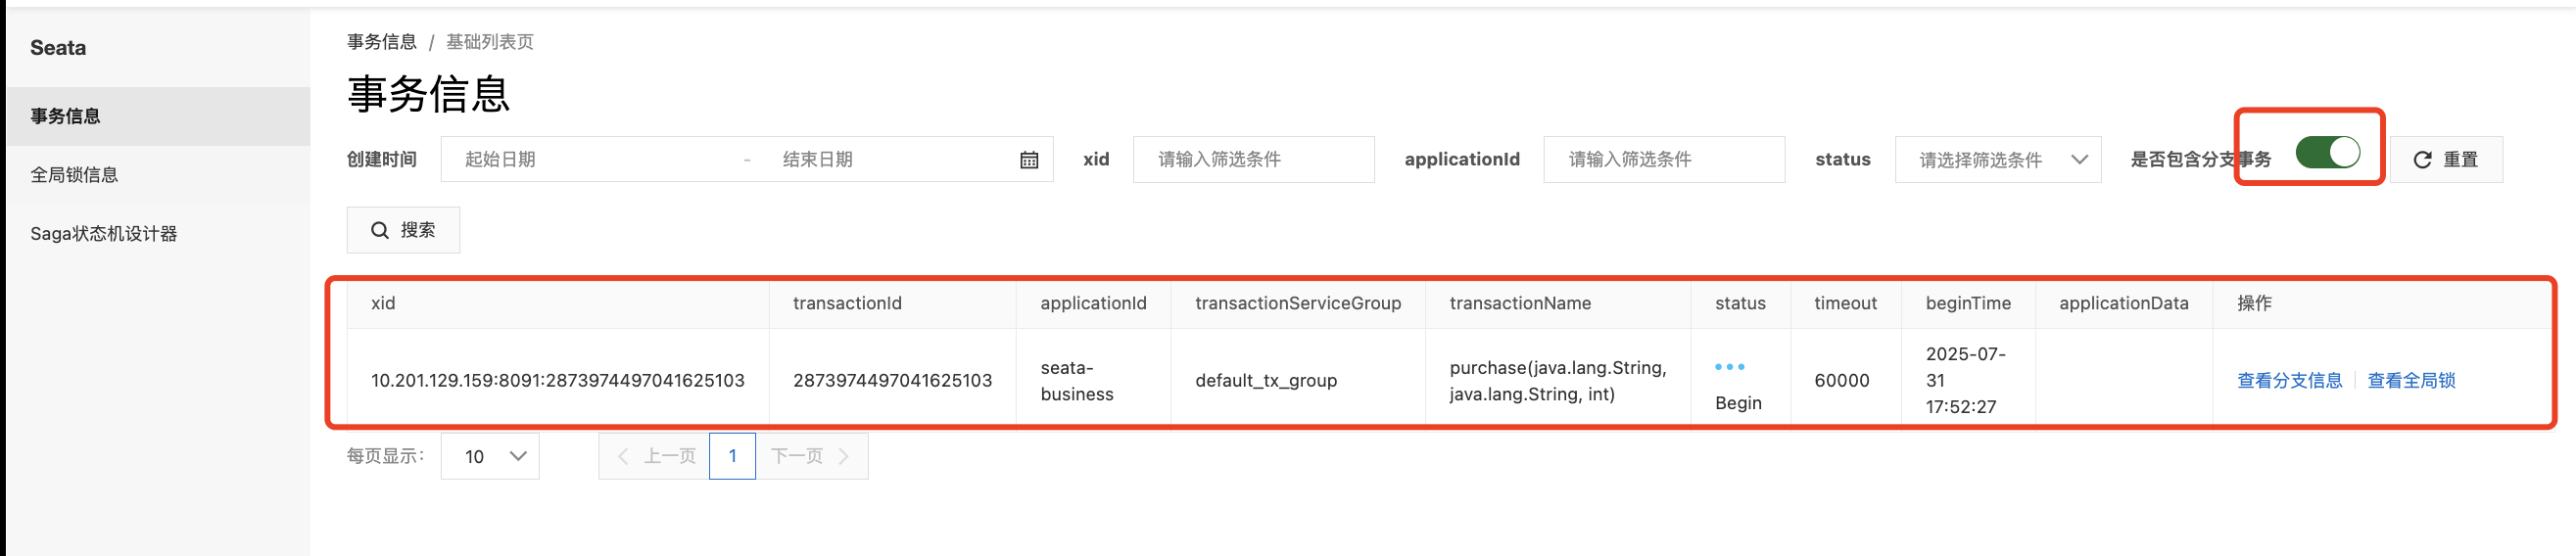The height and width of the screenshot is (556, 2576).
Task: Click the 基础列表页 breadcrumb text
Action: 489,42
